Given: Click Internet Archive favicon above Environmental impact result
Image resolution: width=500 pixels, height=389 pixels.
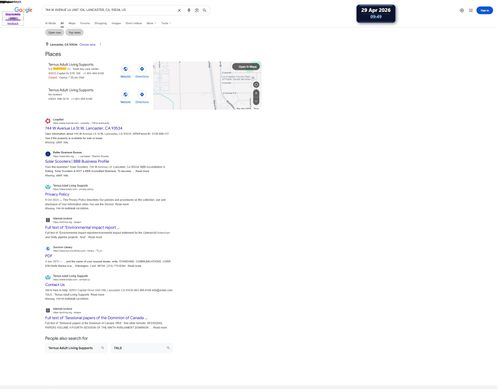Looking at the screenshot, I should pyautogui.click(x=48, y=220).
